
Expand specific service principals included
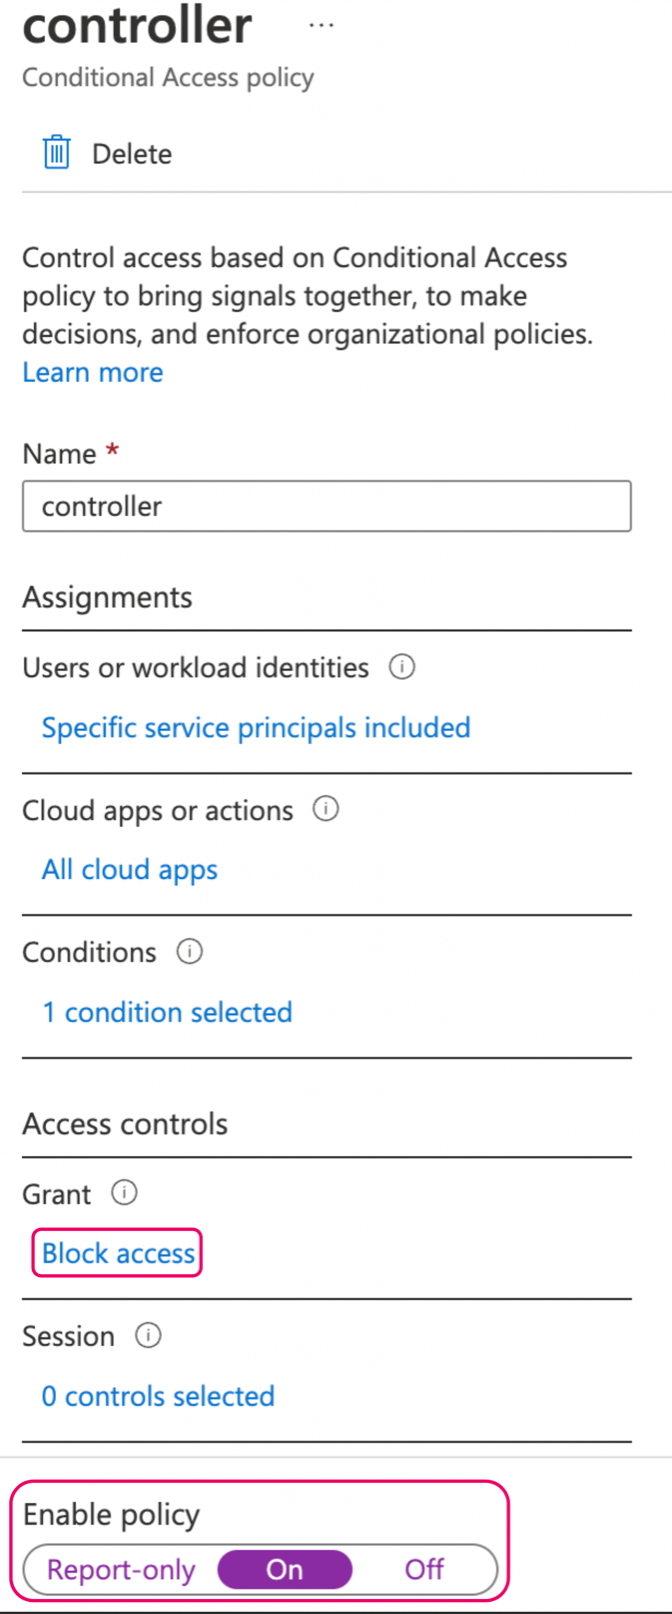(256, 727)
